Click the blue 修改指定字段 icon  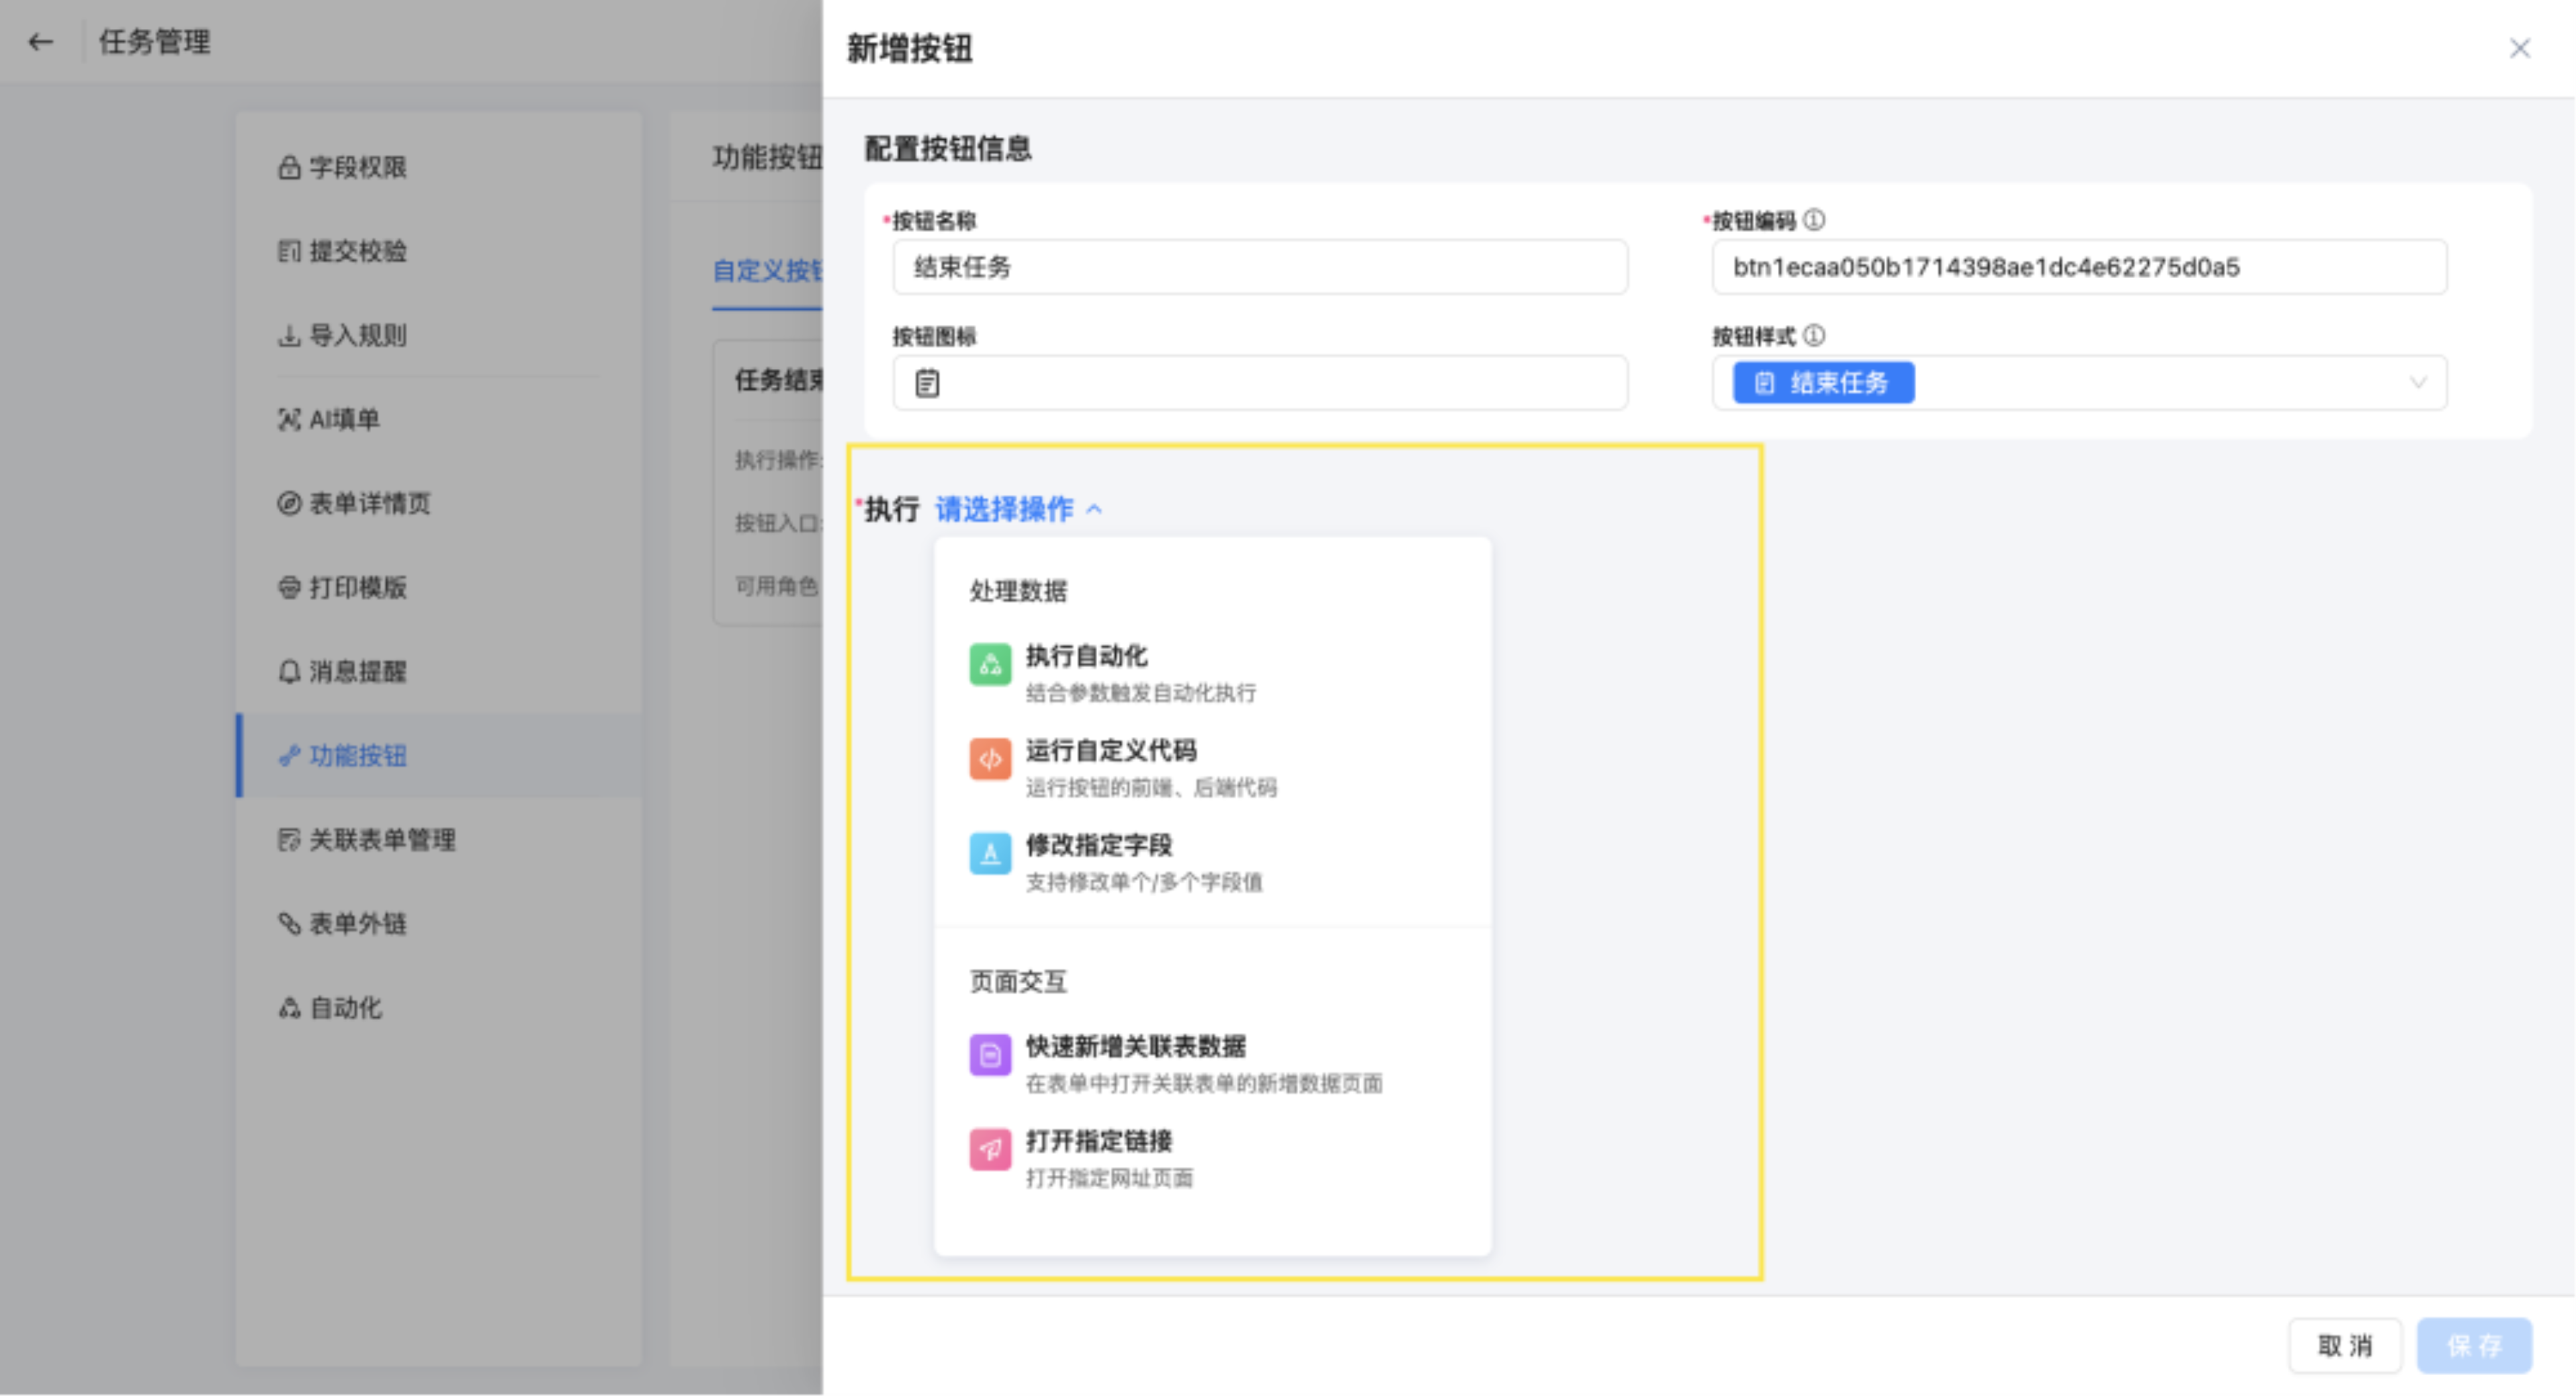989,854
